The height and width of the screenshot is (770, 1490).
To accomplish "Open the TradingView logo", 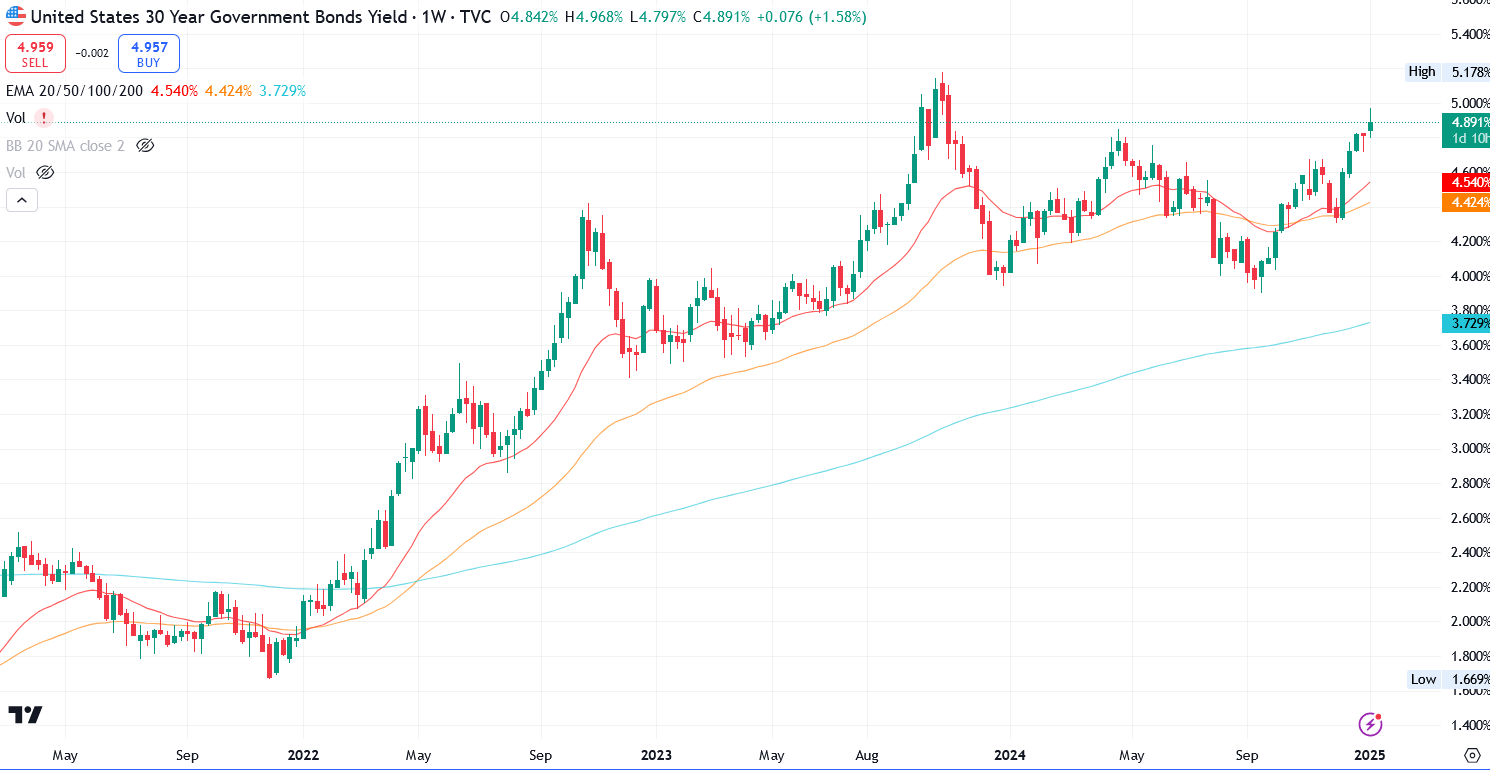I will coord(25,714).
